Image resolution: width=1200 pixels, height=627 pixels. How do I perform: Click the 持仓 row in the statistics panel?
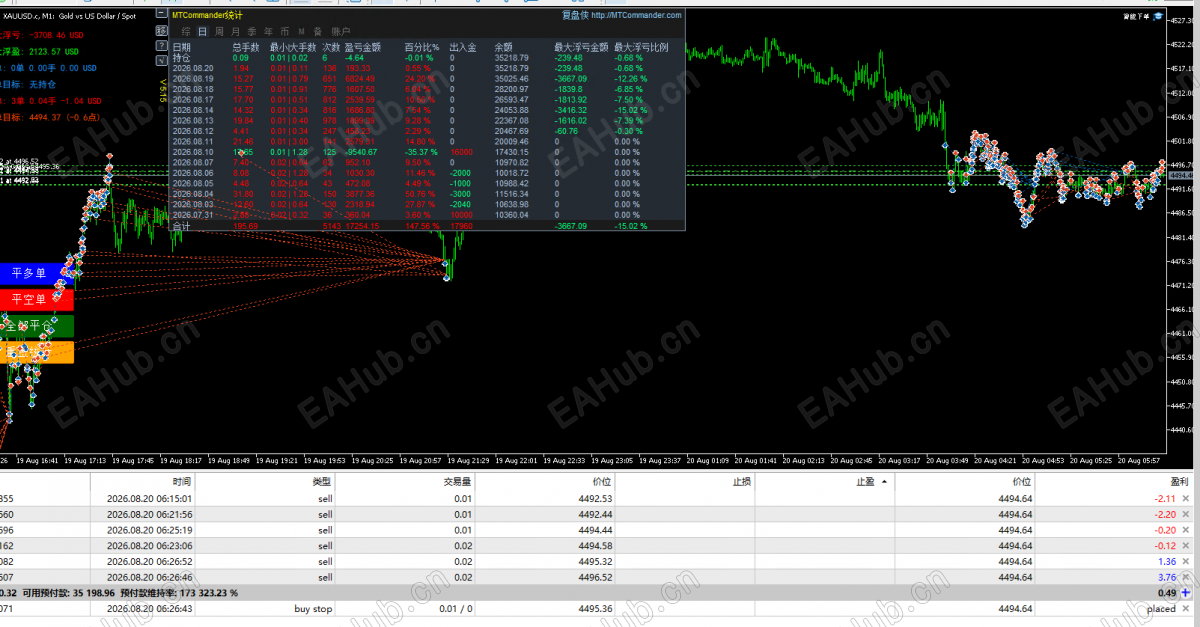428,58
